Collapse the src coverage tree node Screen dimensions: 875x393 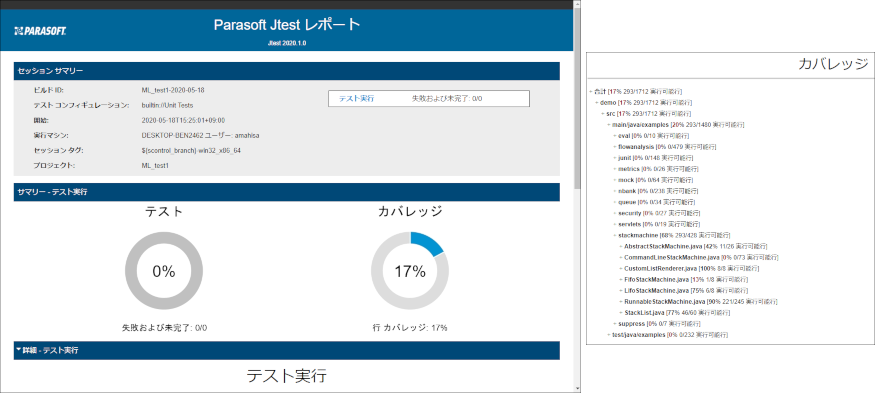pos(603,114)
